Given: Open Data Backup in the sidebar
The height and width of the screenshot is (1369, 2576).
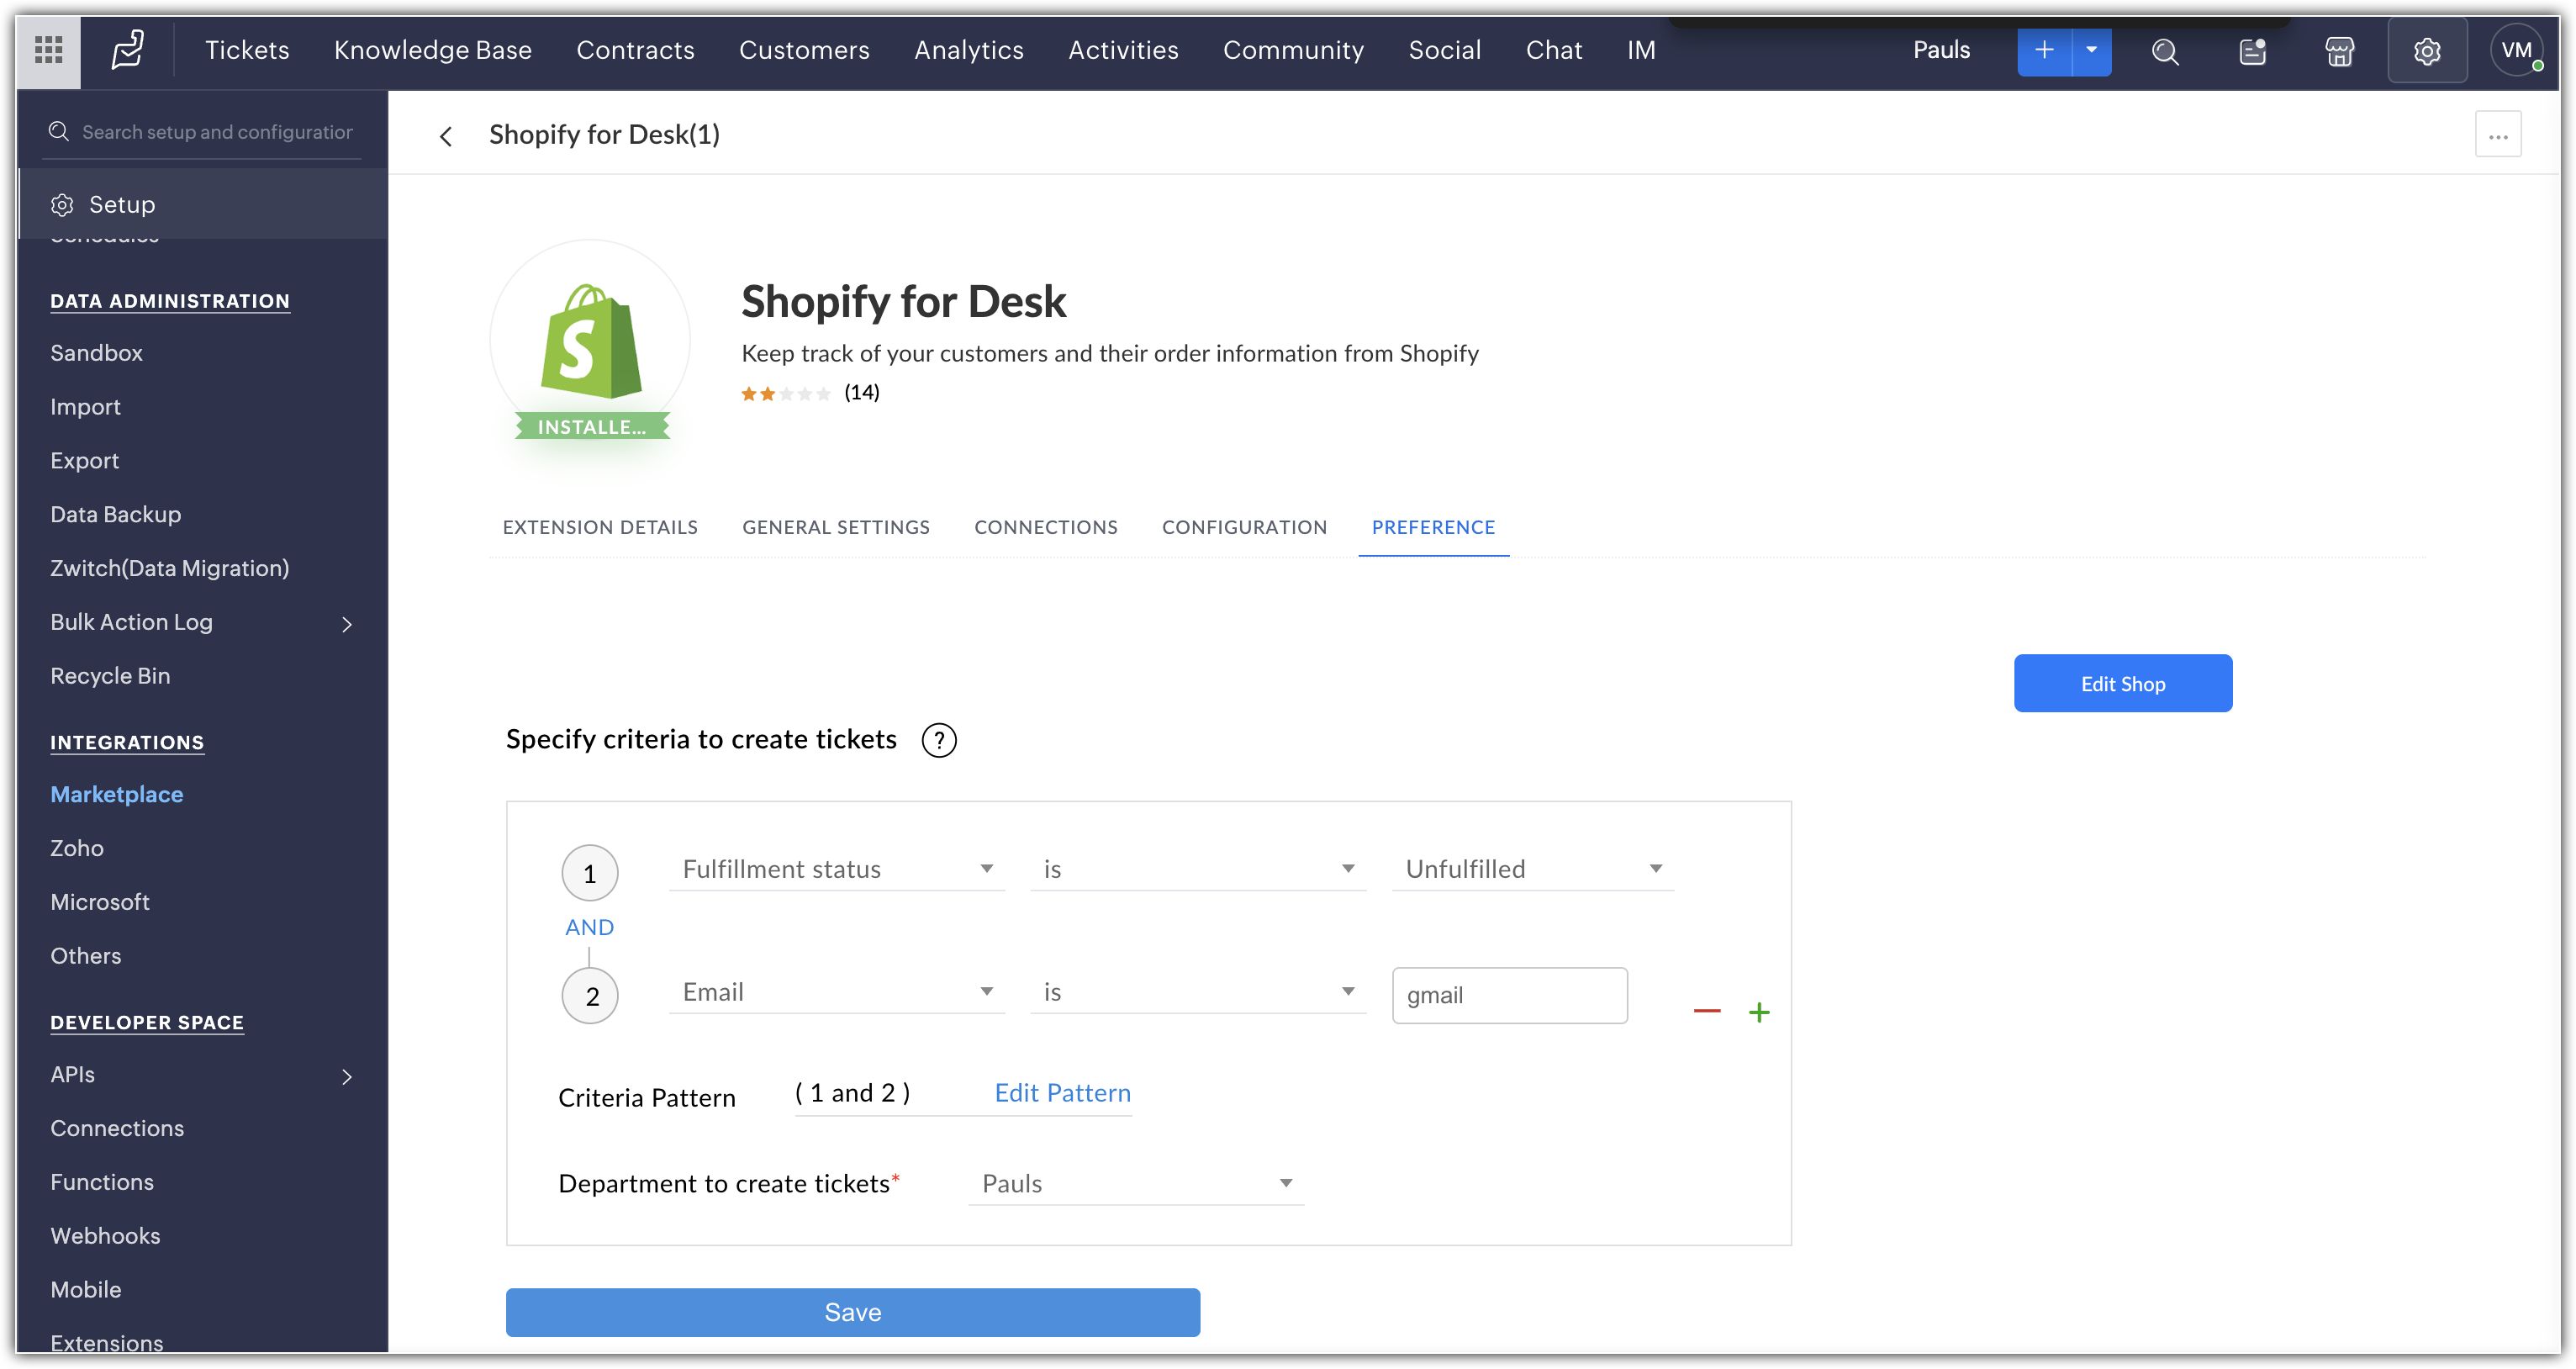Looking at the screenshot, I should click(x=116, y=514).
